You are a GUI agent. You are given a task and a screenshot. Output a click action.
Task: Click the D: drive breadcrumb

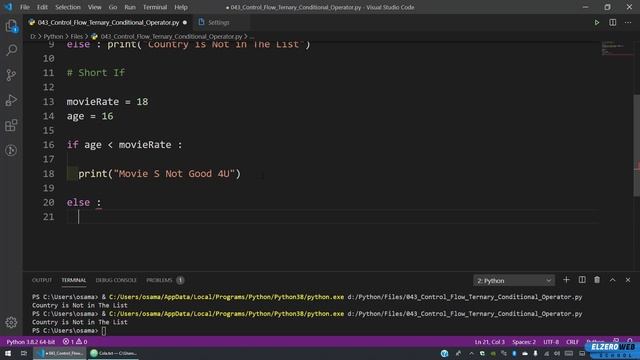[x=33, y=36]
